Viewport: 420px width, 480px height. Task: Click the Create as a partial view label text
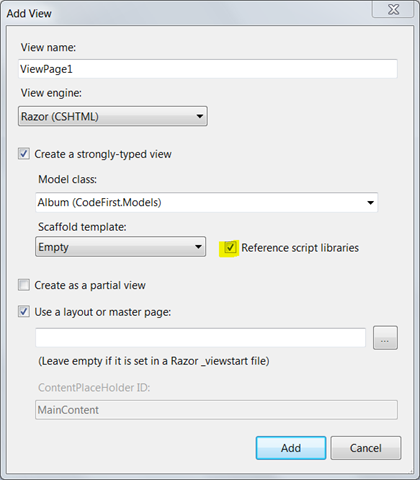pyautogui.click(x=90, y=285)
